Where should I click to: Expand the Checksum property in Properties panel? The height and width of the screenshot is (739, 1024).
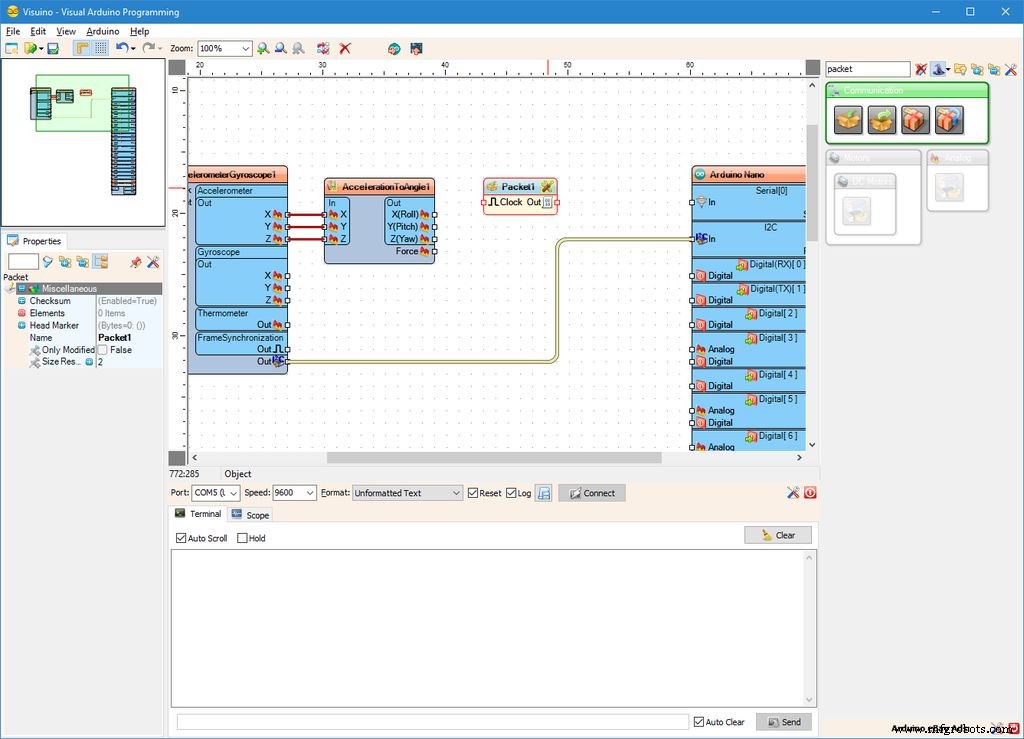click(22, 300)
